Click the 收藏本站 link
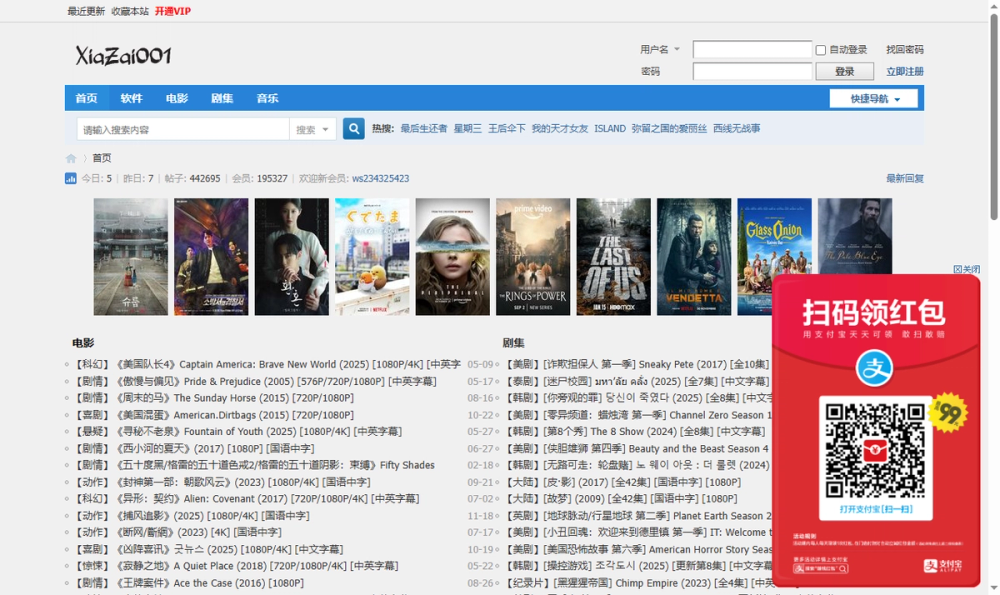1000x595 pixels. pos(129,11)
